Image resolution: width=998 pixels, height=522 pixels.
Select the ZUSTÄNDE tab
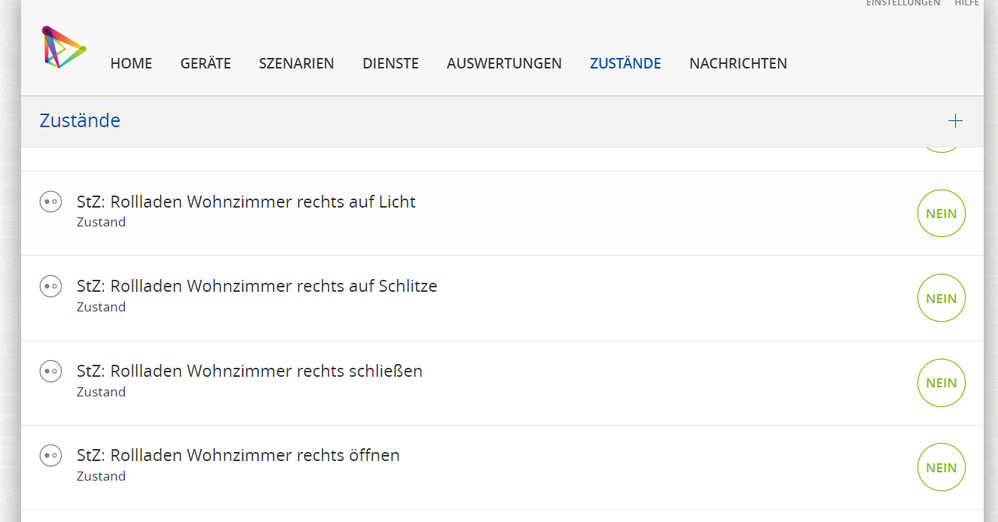[x=626, y=63]
